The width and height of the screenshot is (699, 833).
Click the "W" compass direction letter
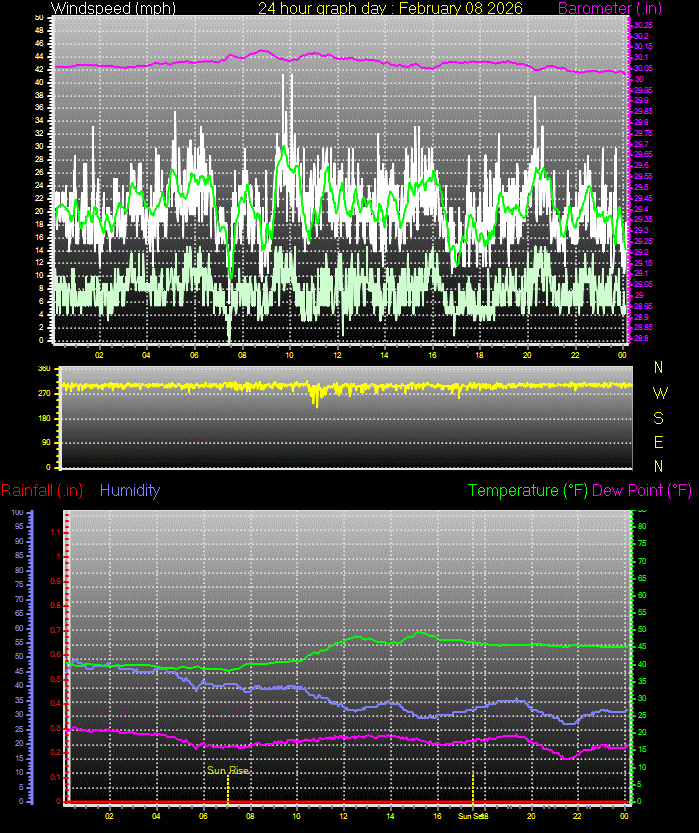pyautogui.click(x=660, y=393)
